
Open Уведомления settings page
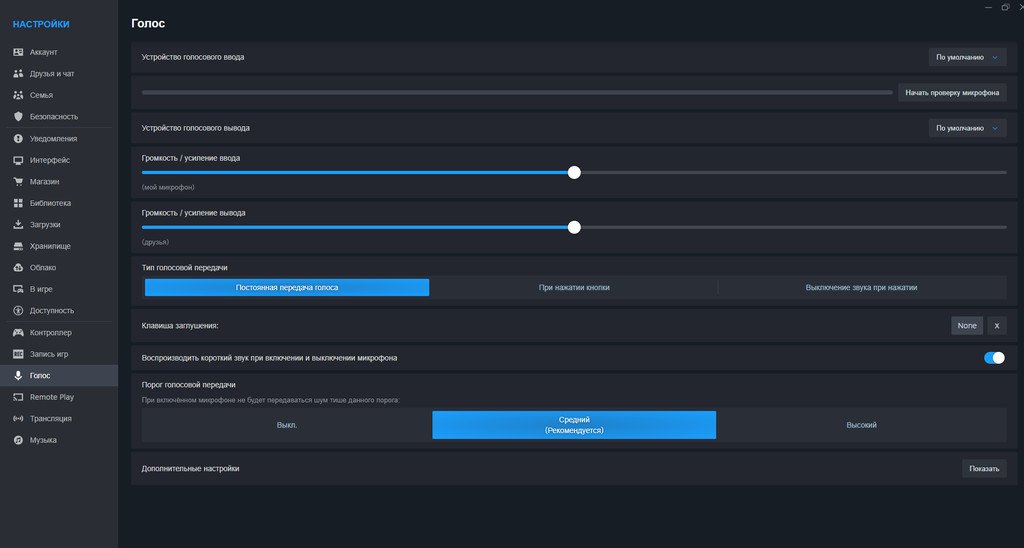pyautogui.click(x=59, y=138)
